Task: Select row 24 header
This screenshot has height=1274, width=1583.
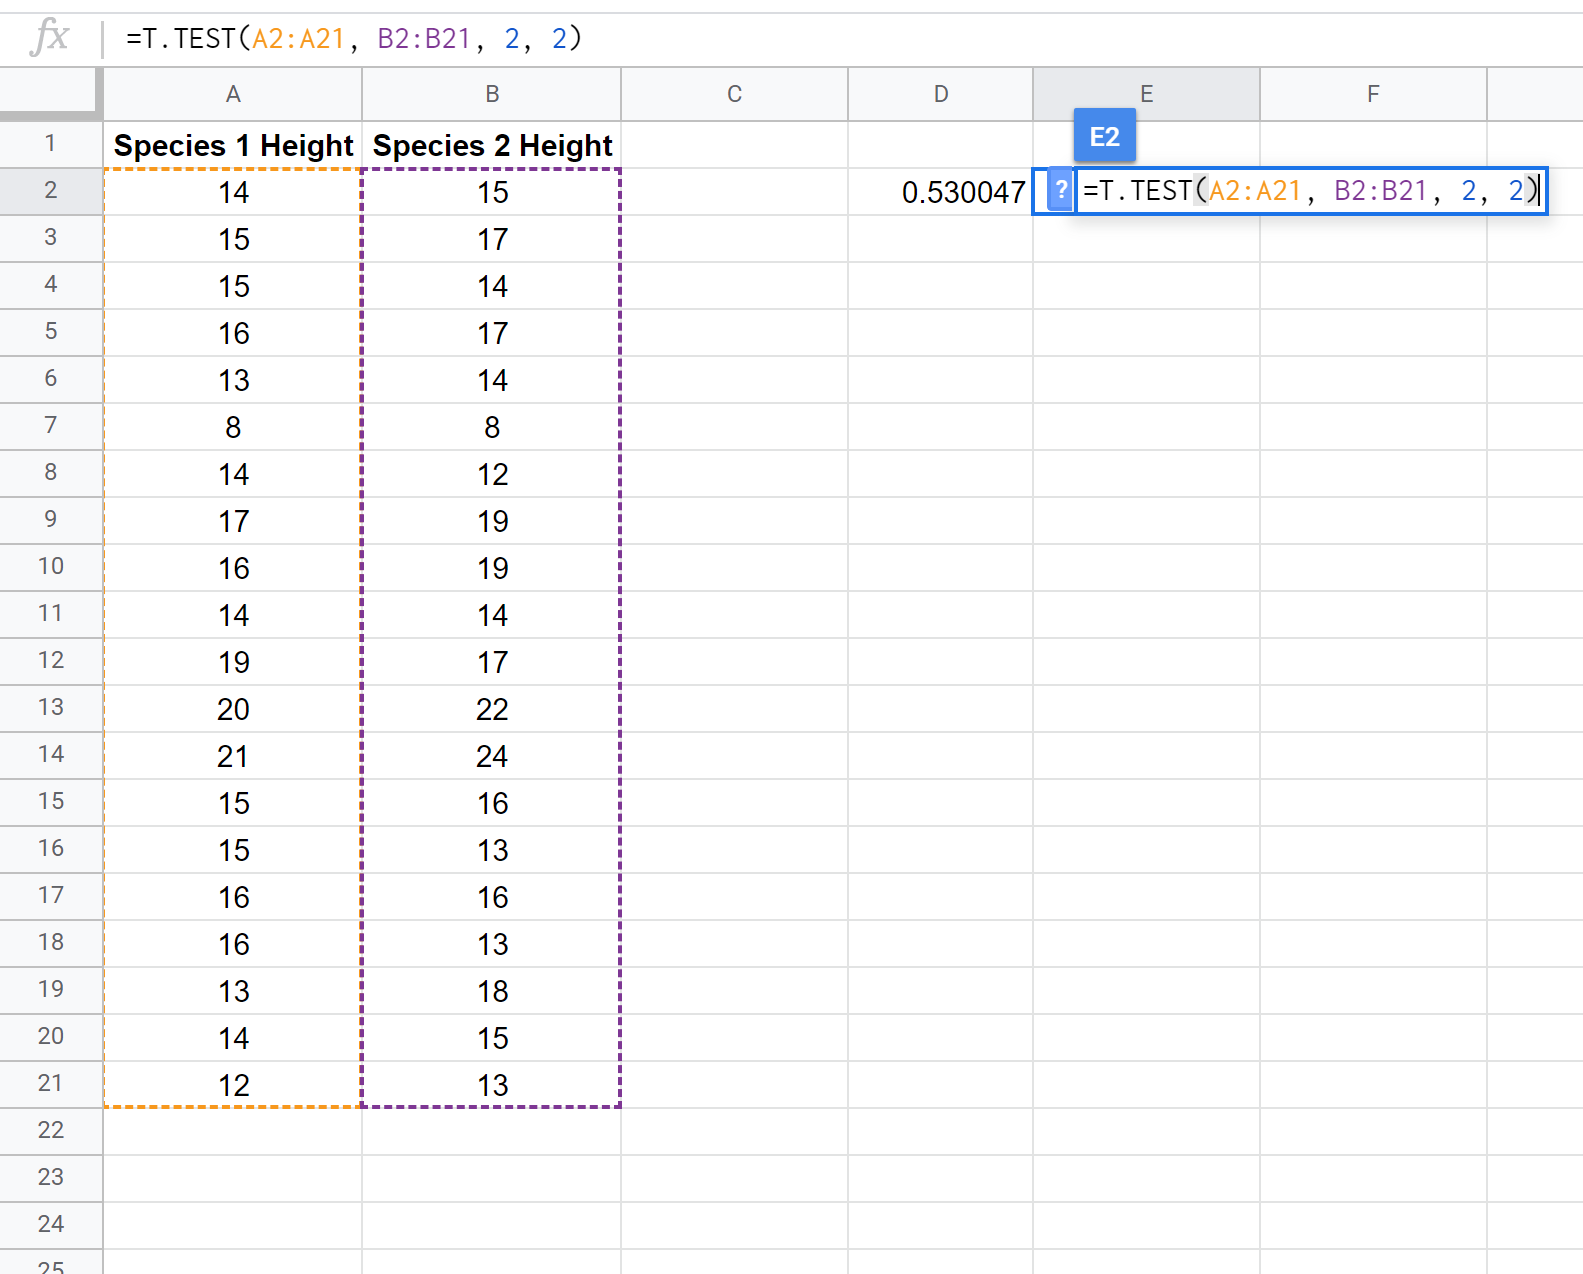Action: coord(51,1225)
